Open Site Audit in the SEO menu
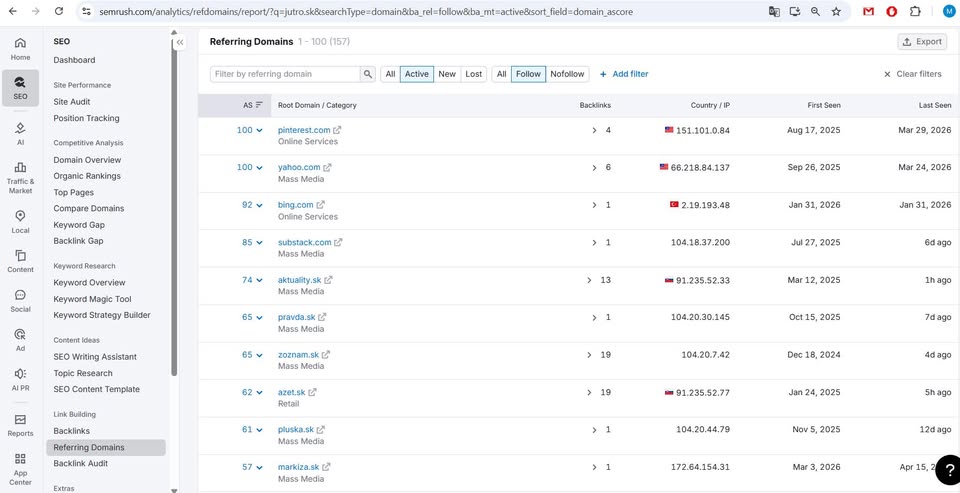The height and width of the screenshot is (493, 960). pyautogui.click(x=72, y=102)
